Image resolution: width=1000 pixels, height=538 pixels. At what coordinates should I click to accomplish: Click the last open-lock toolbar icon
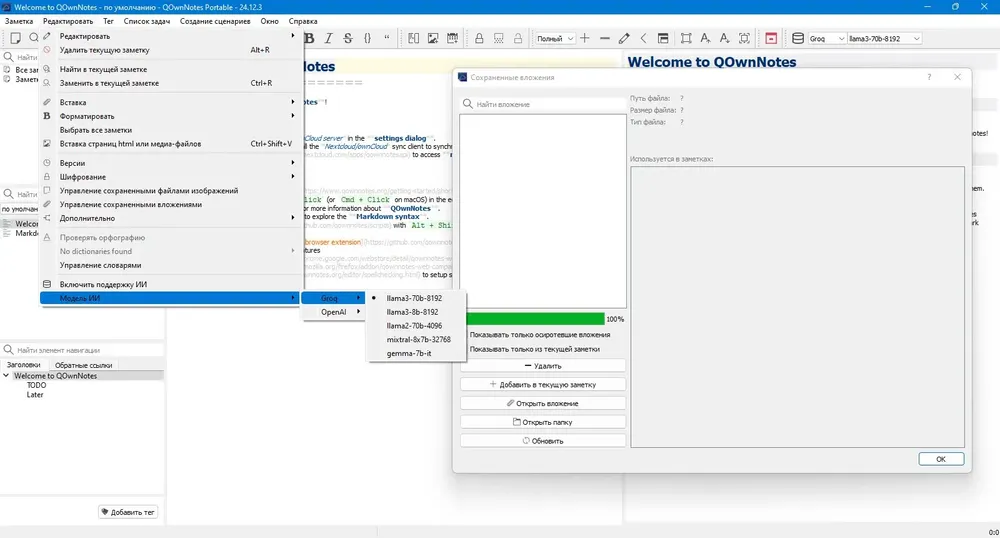pyautogui.click(x=518, y=38)
